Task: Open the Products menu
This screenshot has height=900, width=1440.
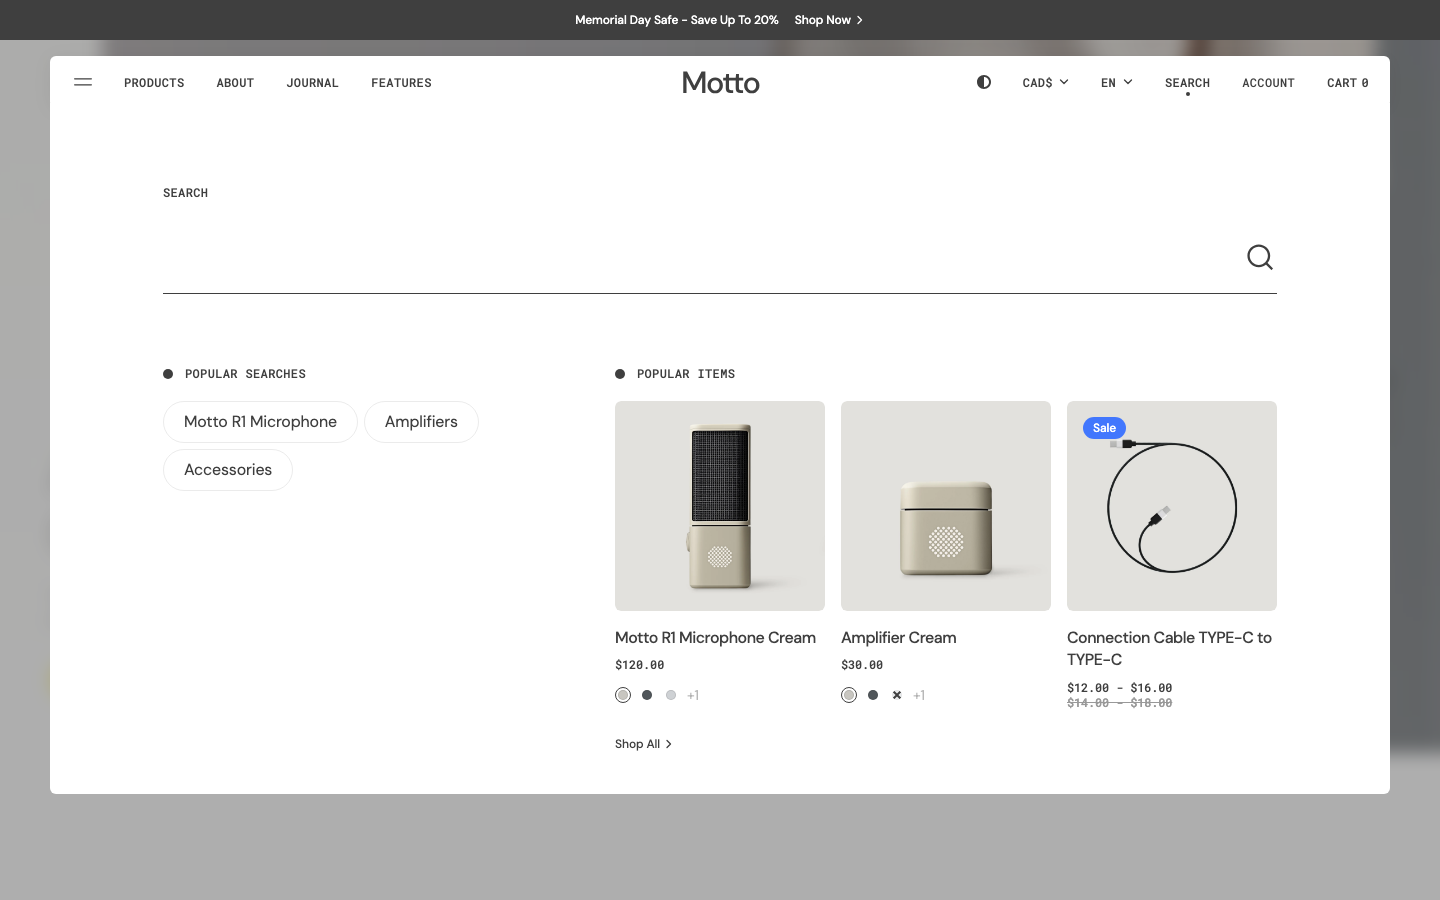Action: (x=154, y=83)
